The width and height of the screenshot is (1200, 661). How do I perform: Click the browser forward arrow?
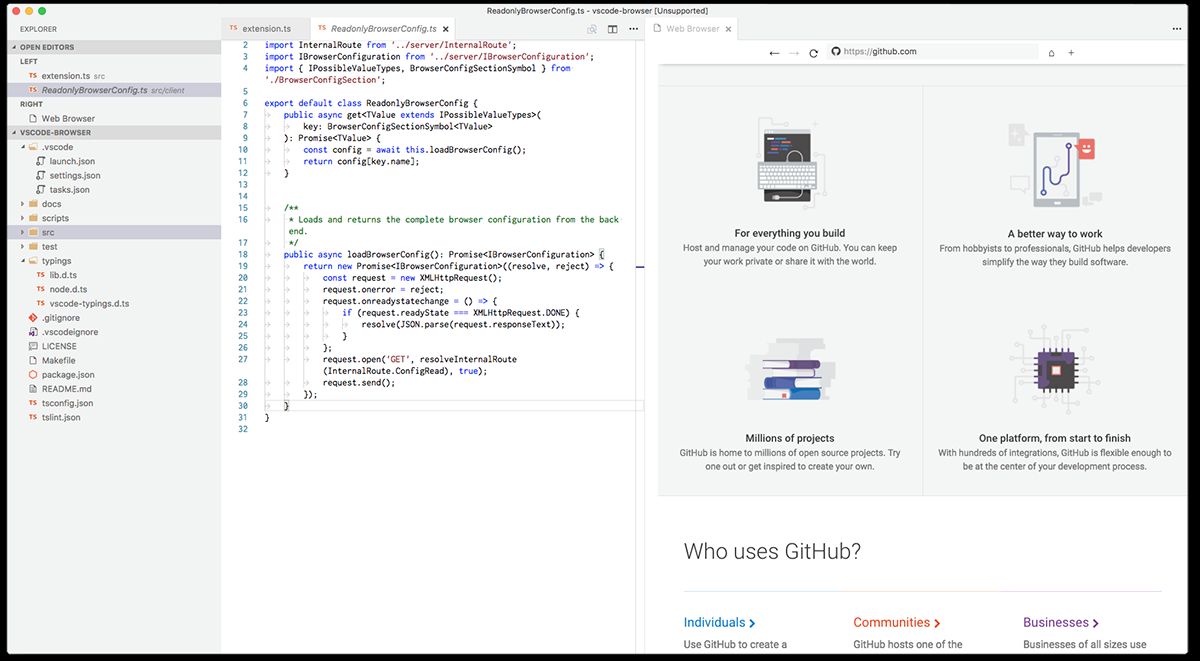pyautogui.click(x=794, y=52)
